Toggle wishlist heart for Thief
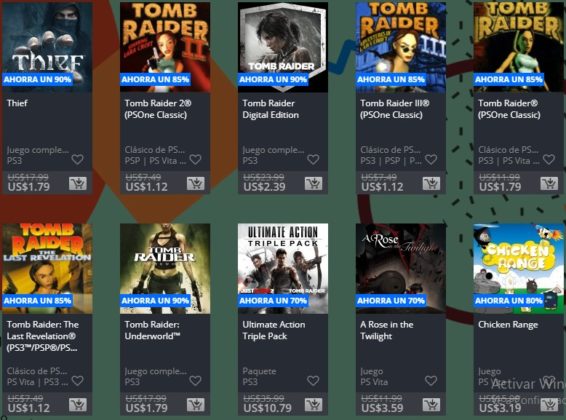 point(77,159)
